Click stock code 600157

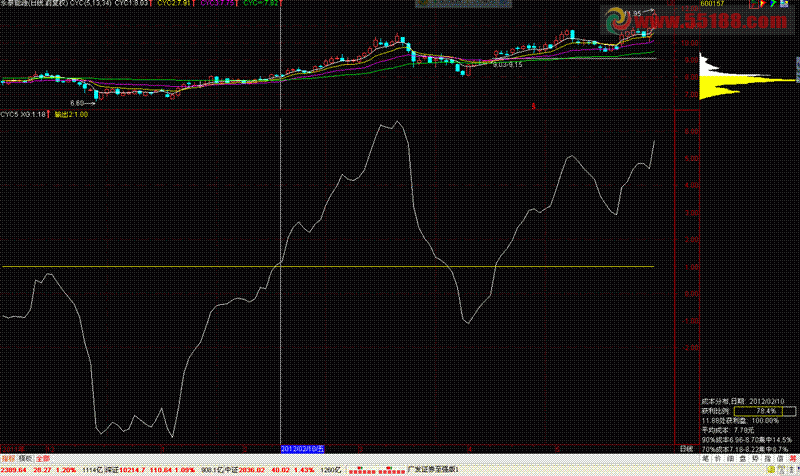tap(712, 4)
